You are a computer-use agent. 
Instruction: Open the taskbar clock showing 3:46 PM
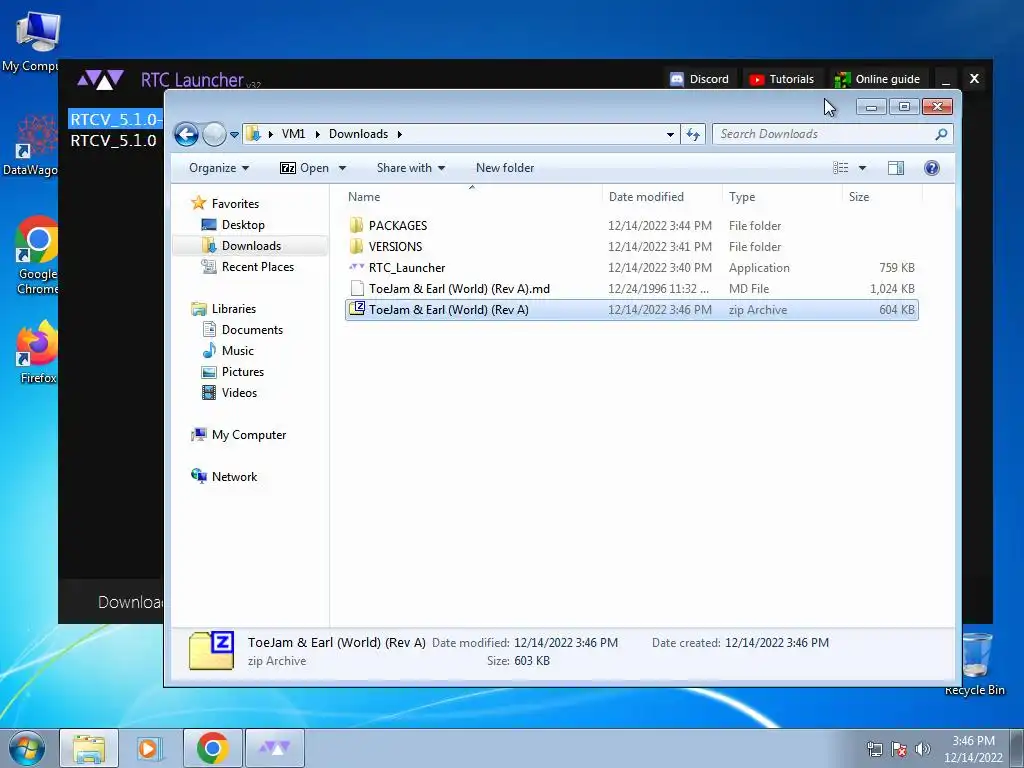coord(973,749)
